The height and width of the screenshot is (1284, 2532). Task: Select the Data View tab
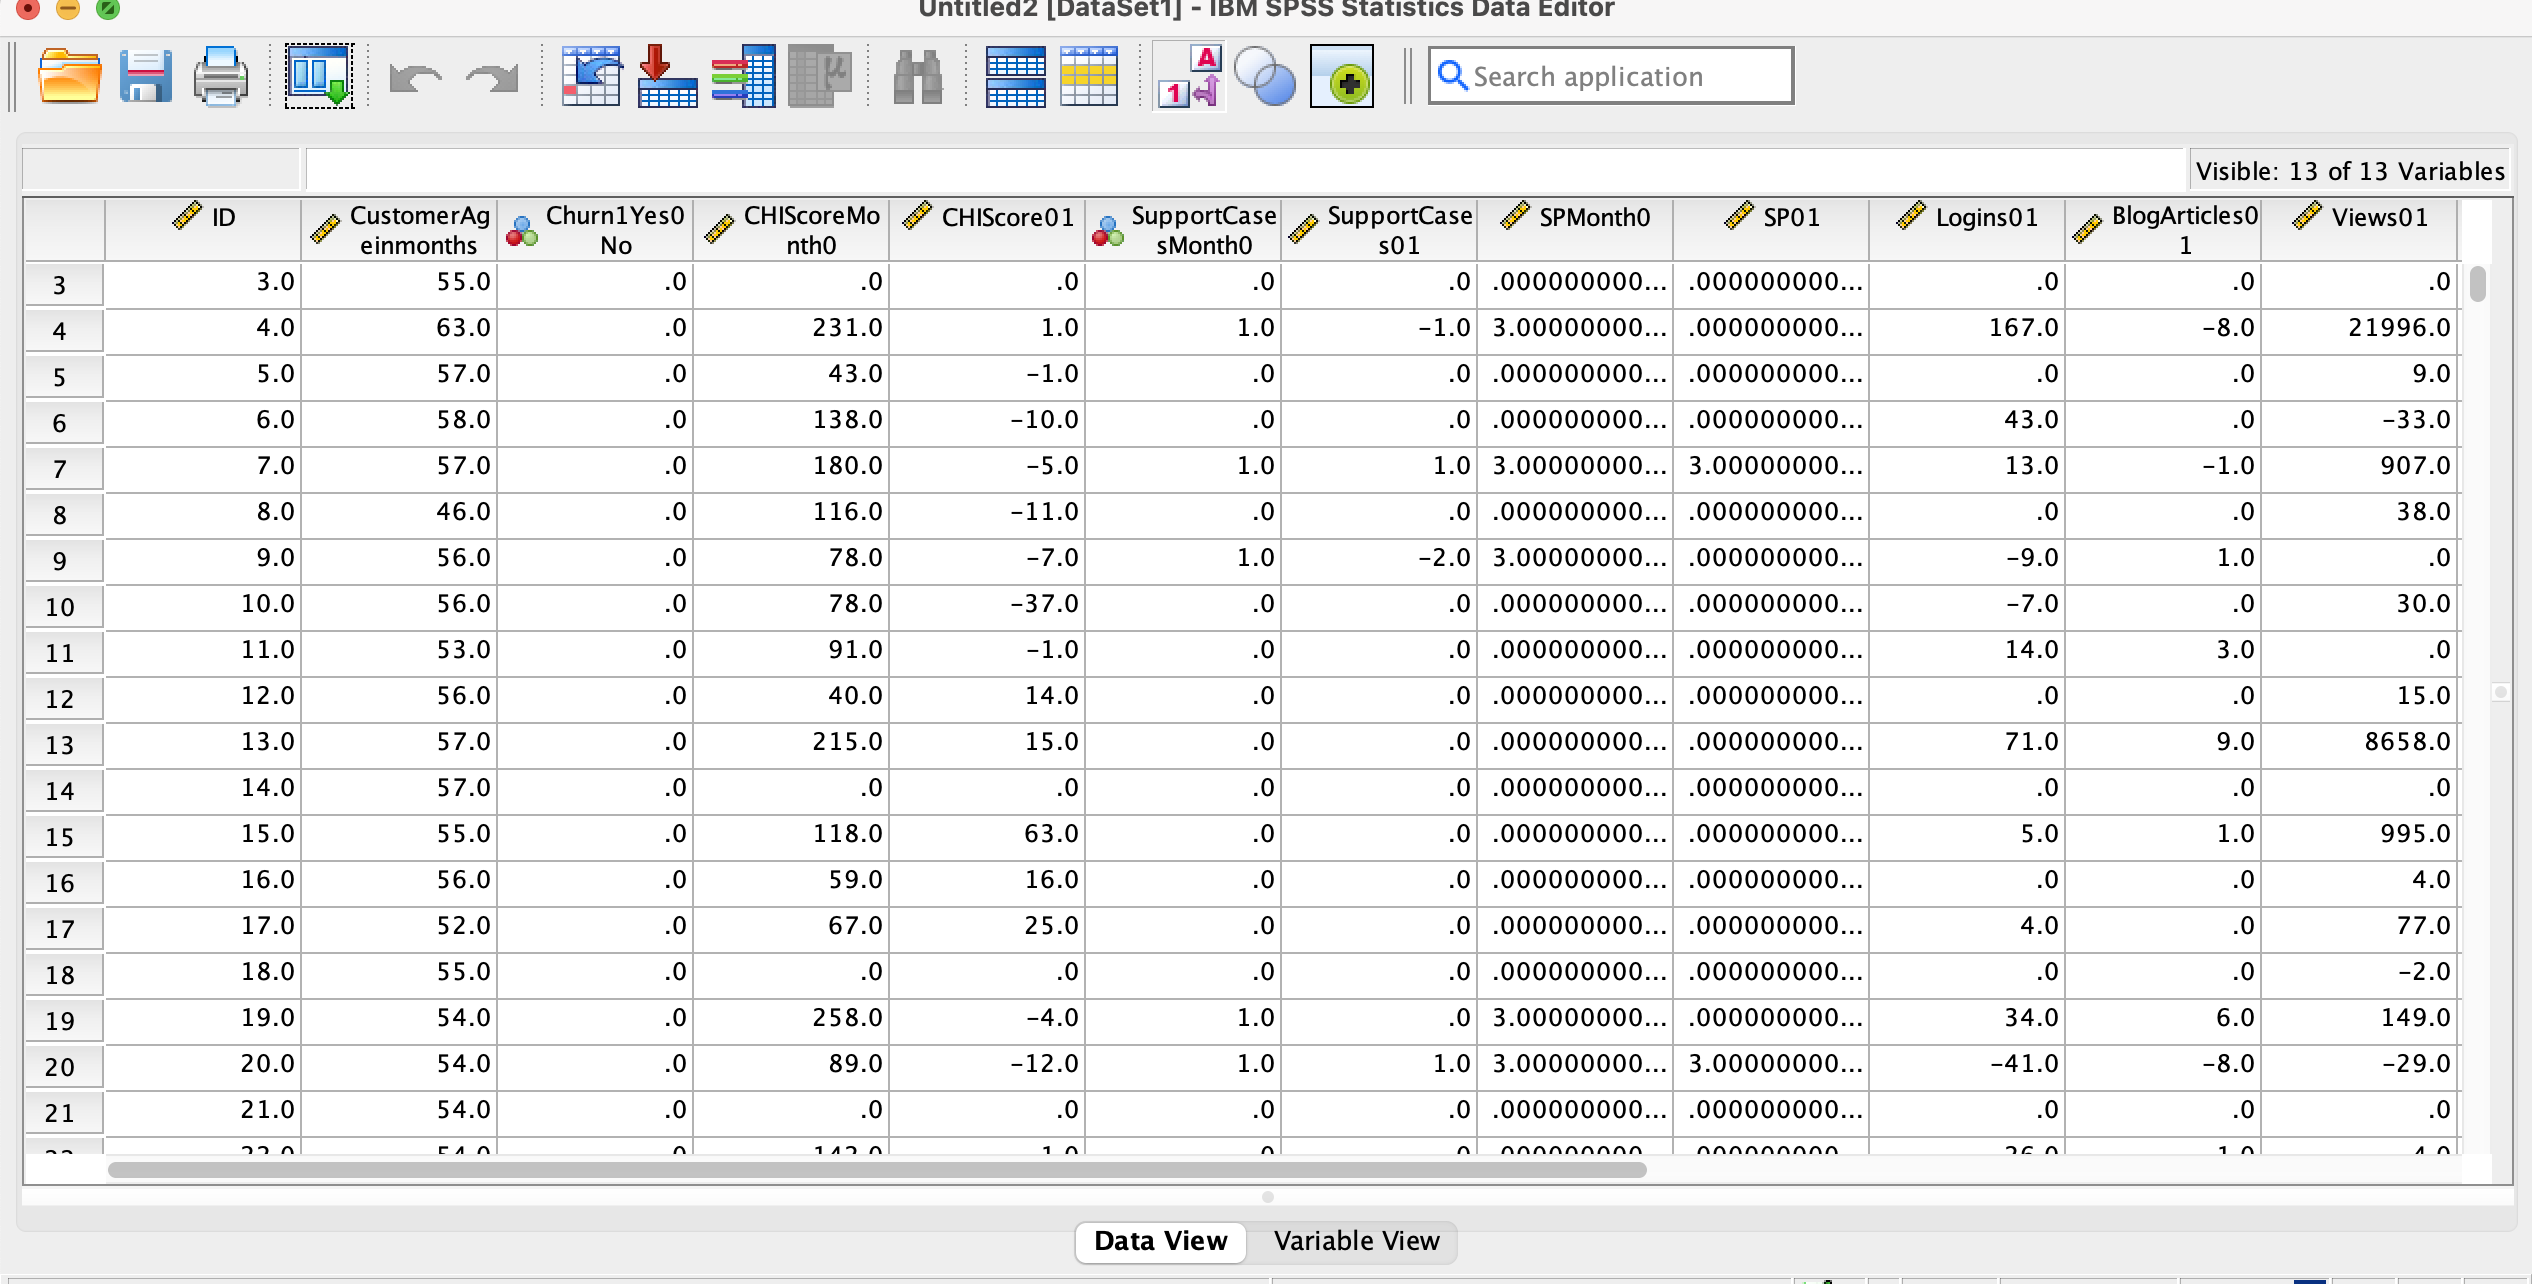click(x=1160, y=1241)
